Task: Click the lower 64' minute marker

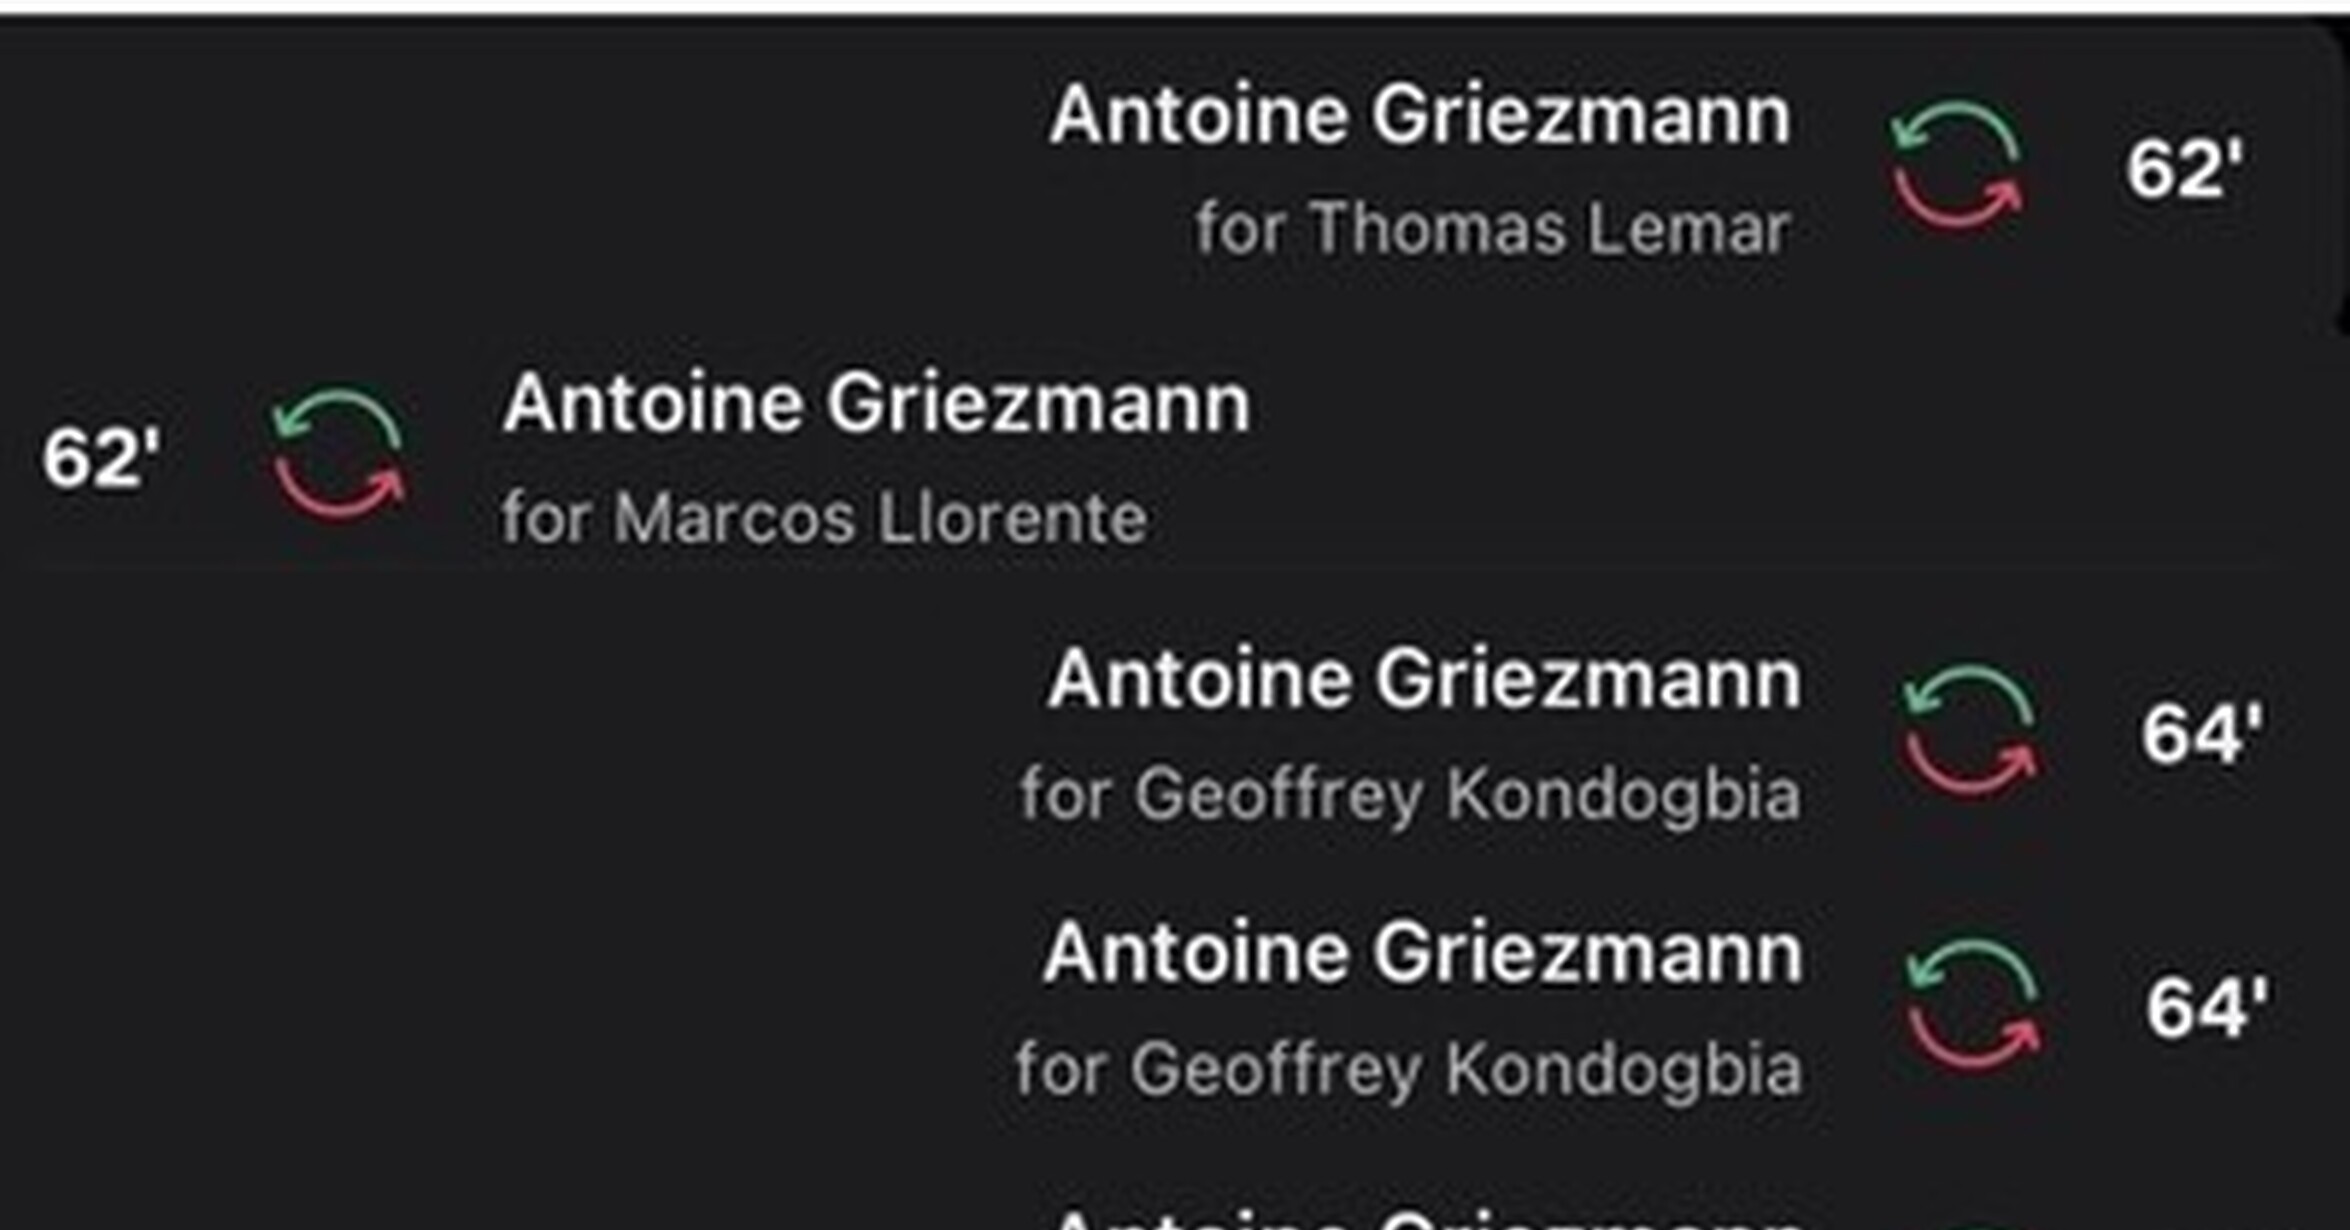Action: 2206,1008
